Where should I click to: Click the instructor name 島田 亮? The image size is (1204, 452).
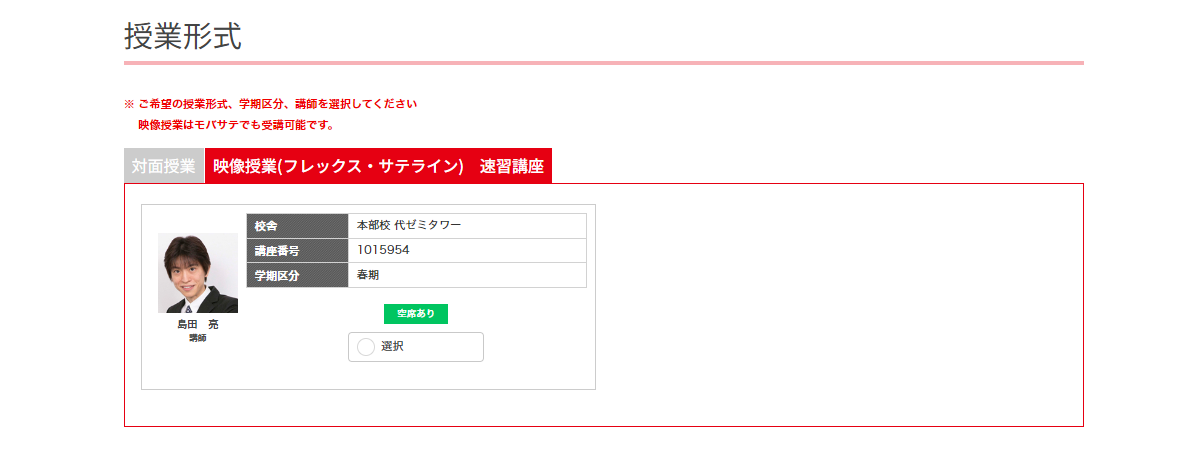click(x=198, y=325)
